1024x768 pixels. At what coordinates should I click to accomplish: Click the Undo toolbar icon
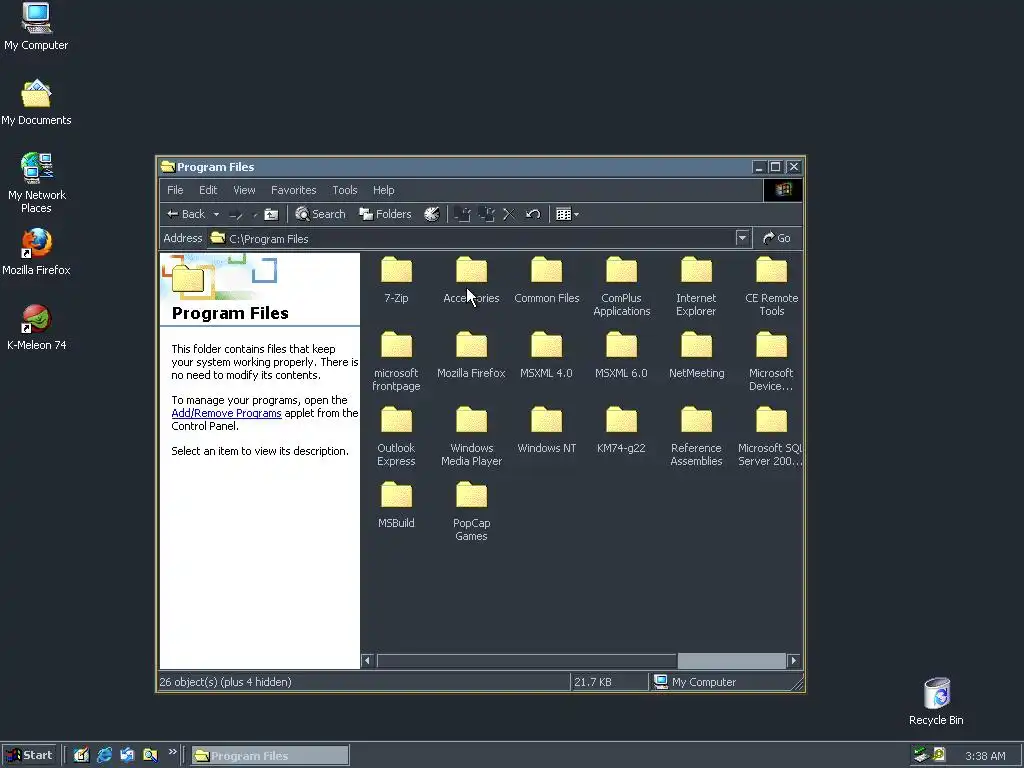533,214
